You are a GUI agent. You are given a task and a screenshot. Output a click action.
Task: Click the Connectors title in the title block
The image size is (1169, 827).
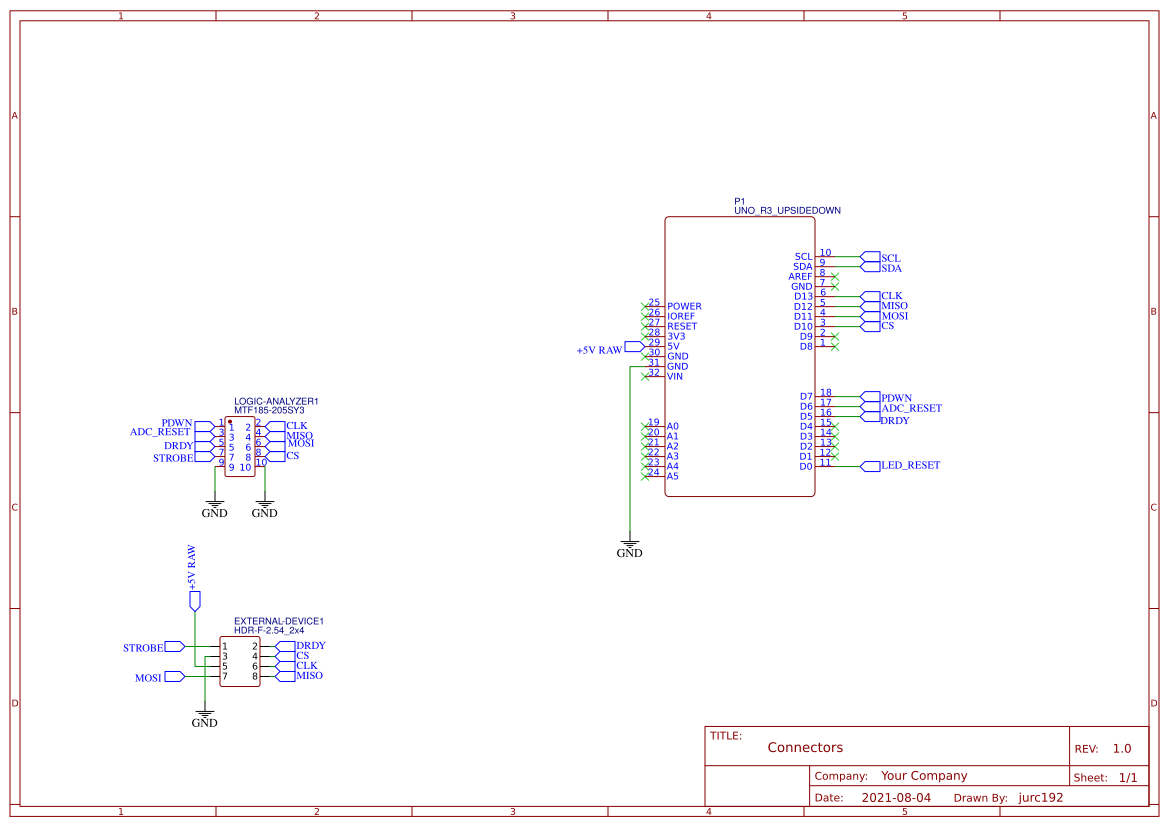tap(805, 747)
